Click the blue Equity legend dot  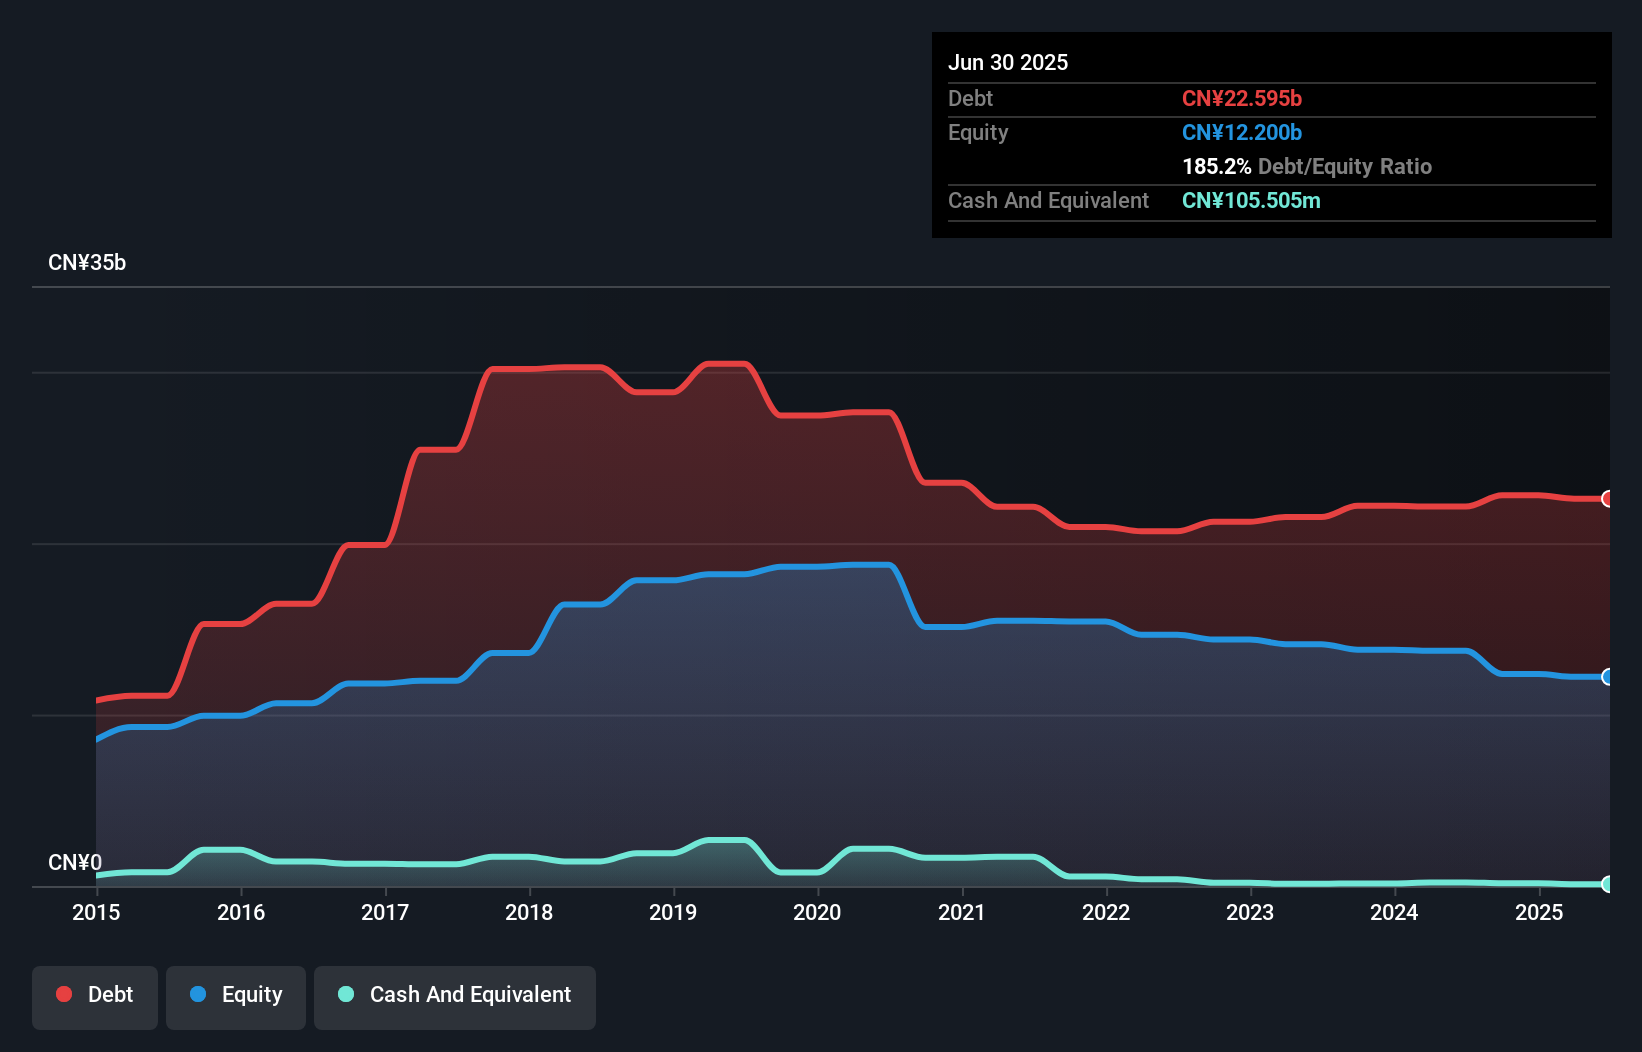pos(199,994)
